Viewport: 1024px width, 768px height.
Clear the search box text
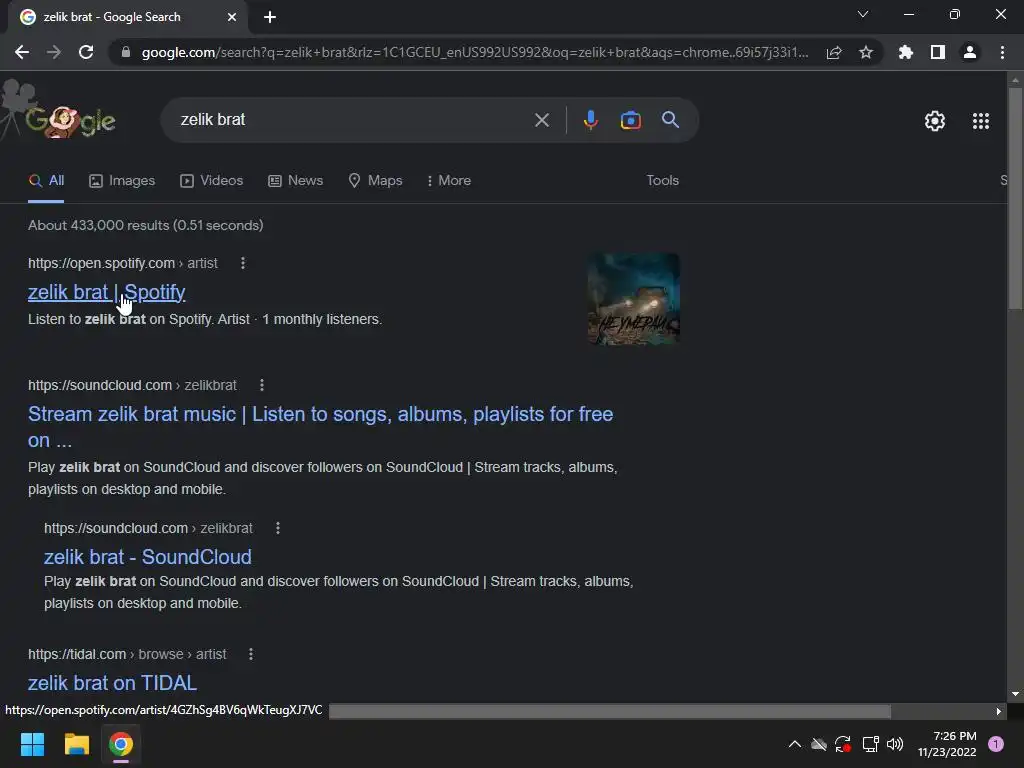tap(541, 120)
